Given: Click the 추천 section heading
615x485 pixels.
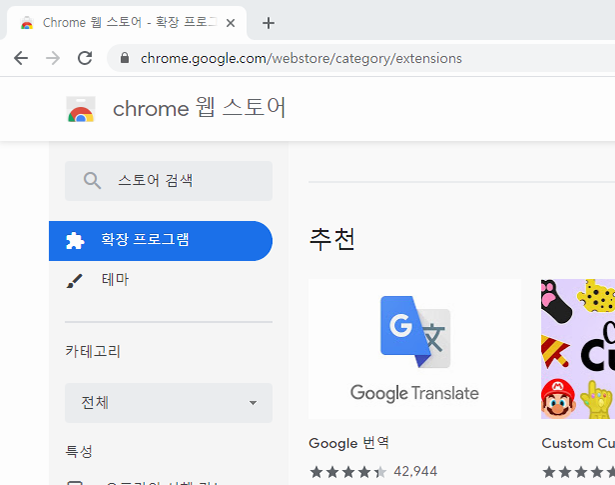Looking at the screenshot, I should [332, 239].
